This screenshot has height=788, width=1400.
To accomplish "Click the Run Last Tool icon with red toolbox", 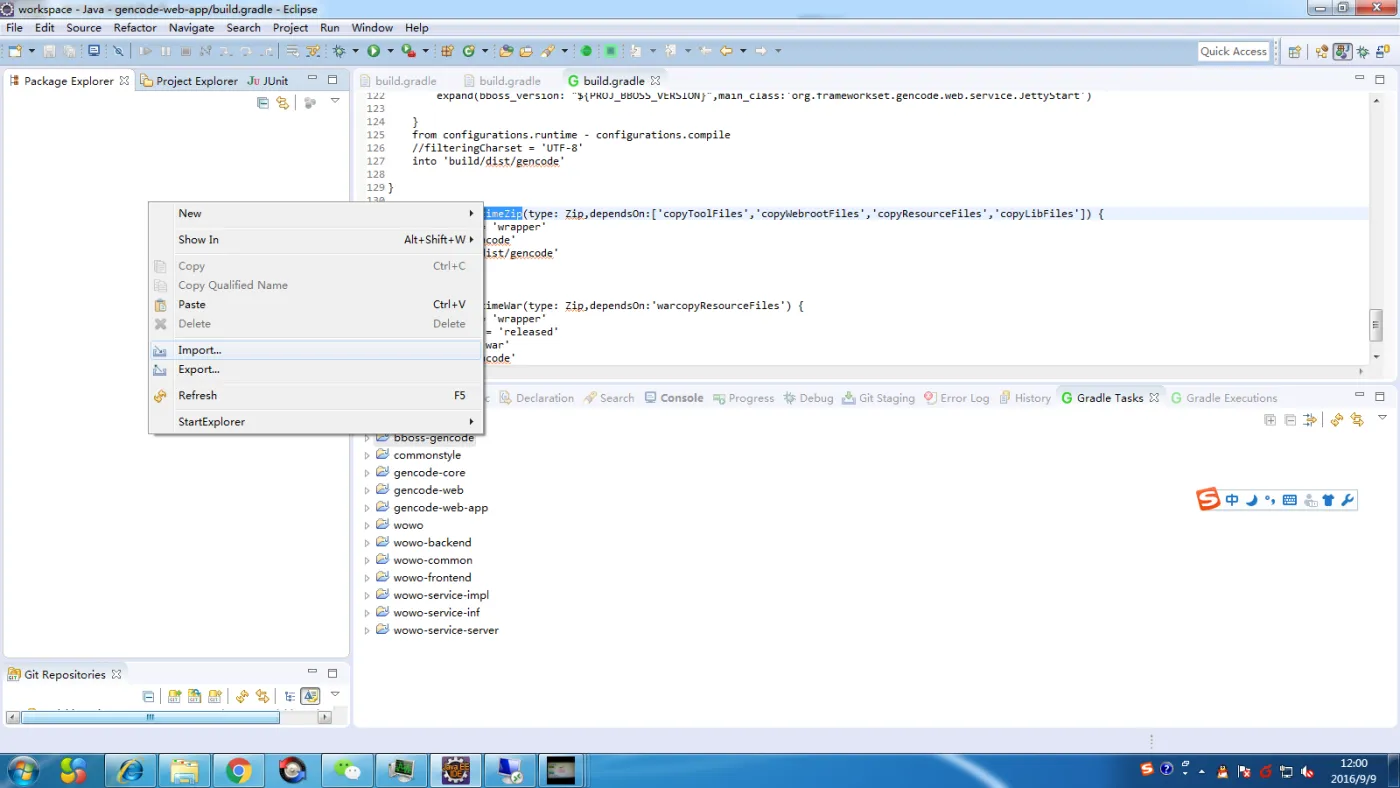I will [407, 51].
